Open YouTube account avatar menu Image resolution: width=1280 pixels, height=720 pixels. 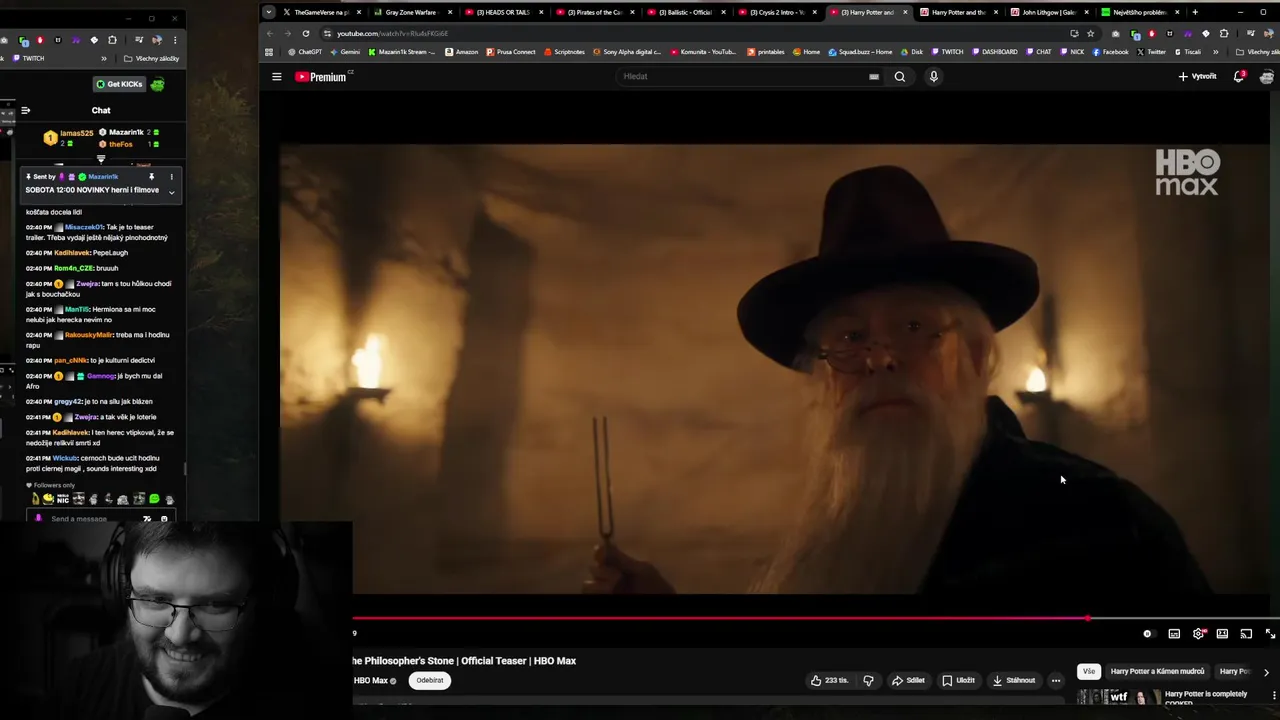(1267, 76)
